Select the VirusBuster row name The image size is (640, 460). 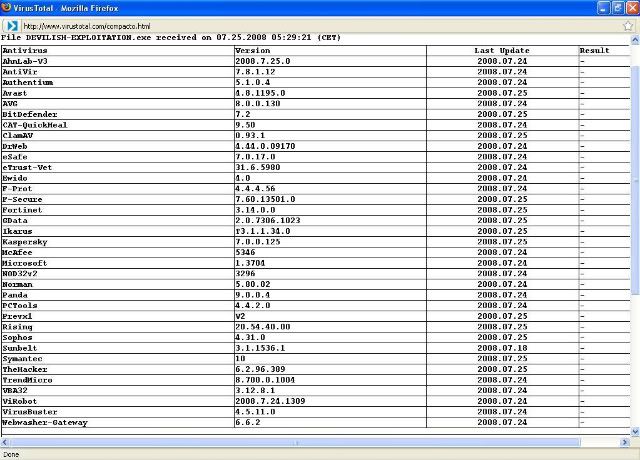coord(30,412)
